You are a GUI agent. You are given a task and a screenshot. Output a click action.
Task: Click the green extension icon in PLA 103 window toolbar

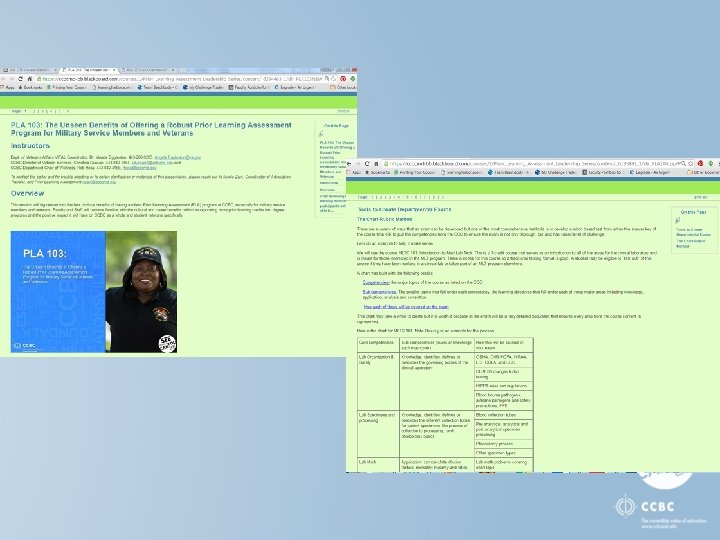pyautogui.click(x=353, y=79)
